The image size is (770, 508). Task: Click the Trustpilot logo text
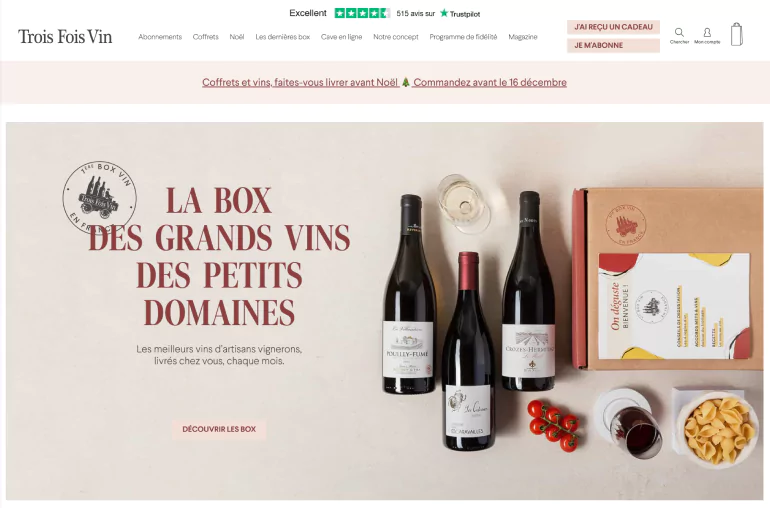coord(460,14)
